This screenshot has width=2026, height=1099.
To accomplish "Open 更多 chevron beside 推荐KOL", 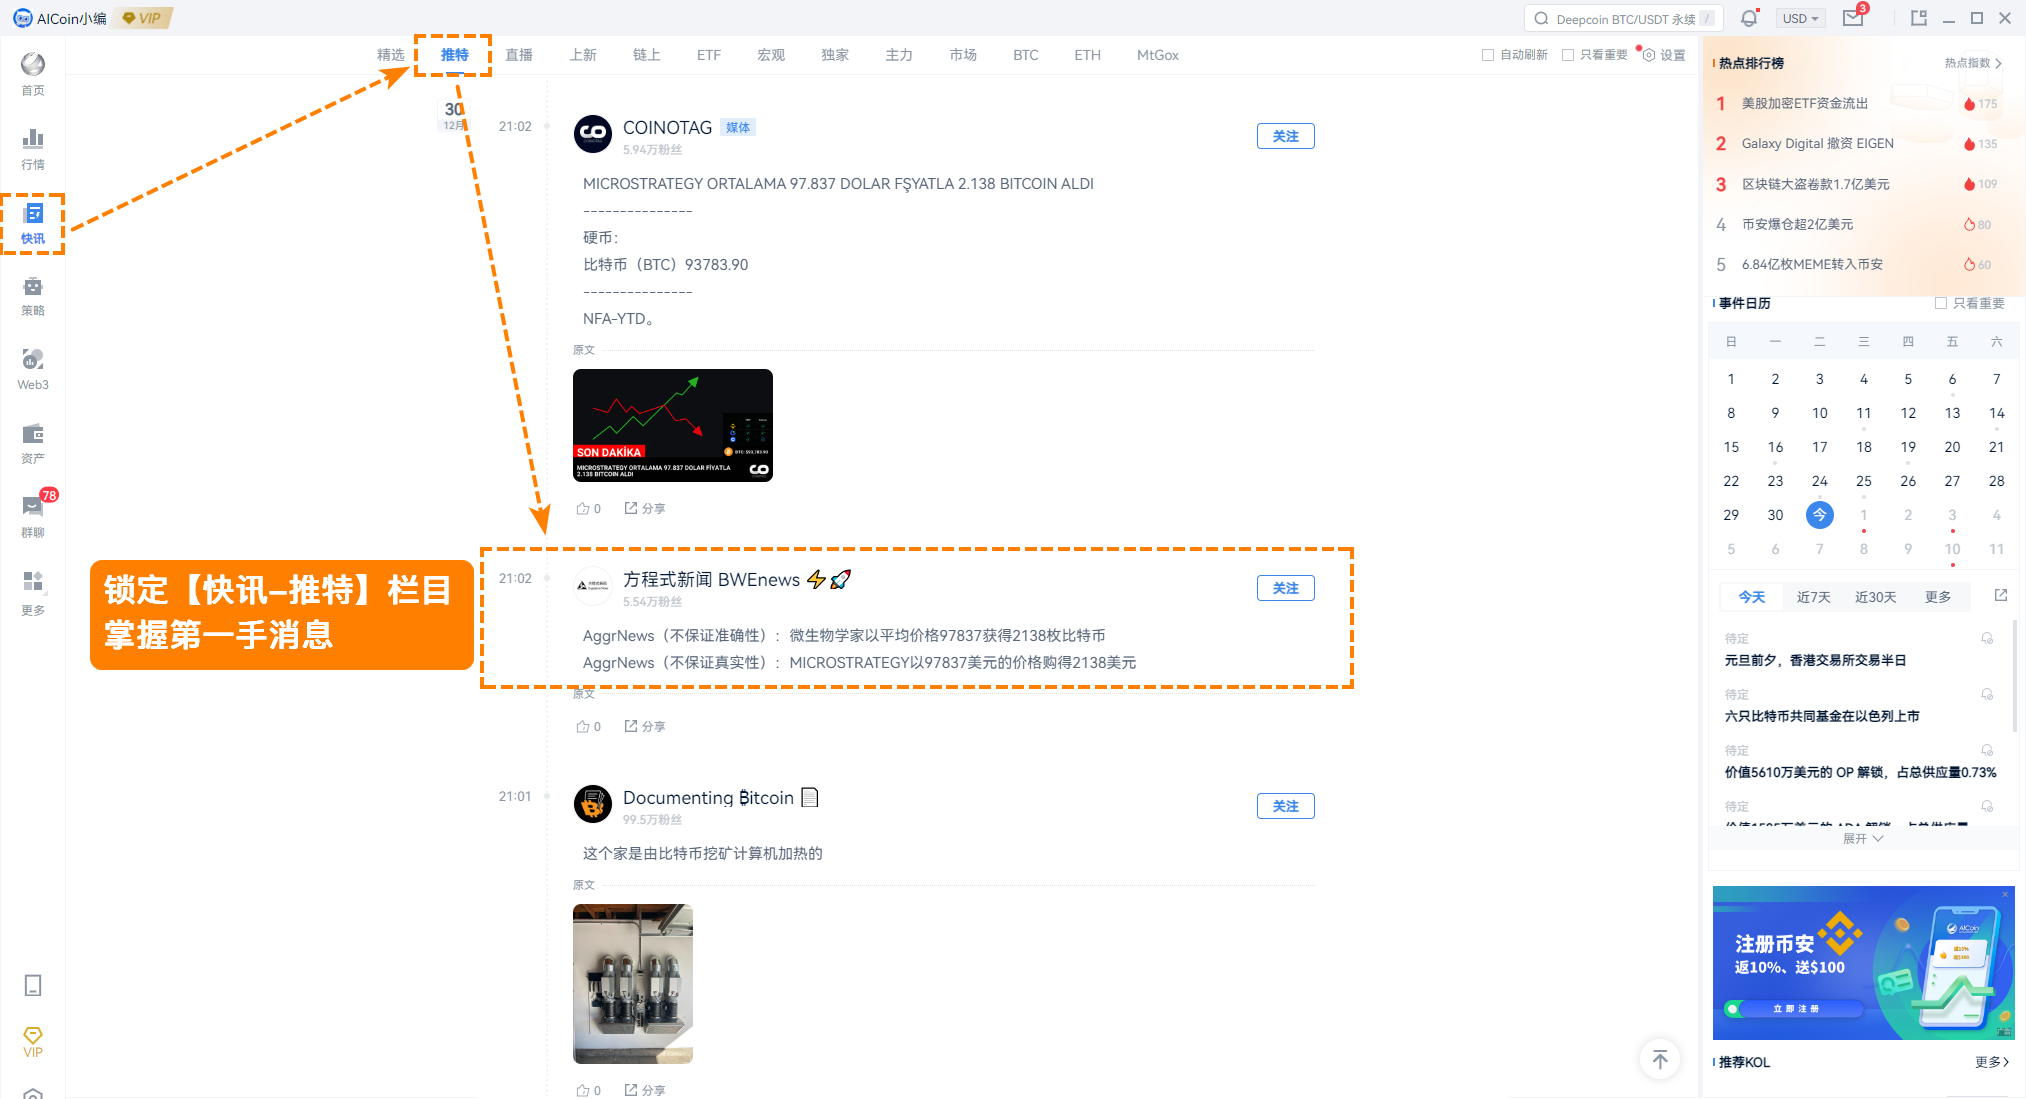I will [x=1992, y=1062].
